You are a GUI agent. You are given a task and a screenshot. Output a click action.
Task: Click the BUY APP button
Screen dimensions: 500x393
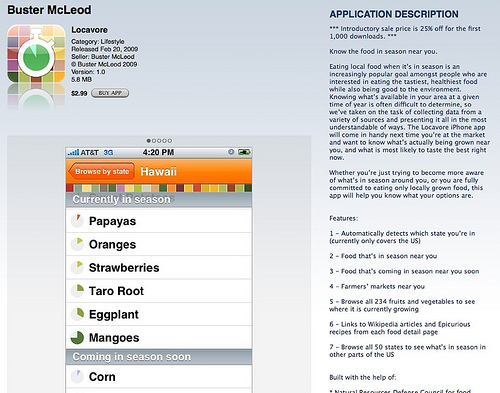(x=110, y=93)
